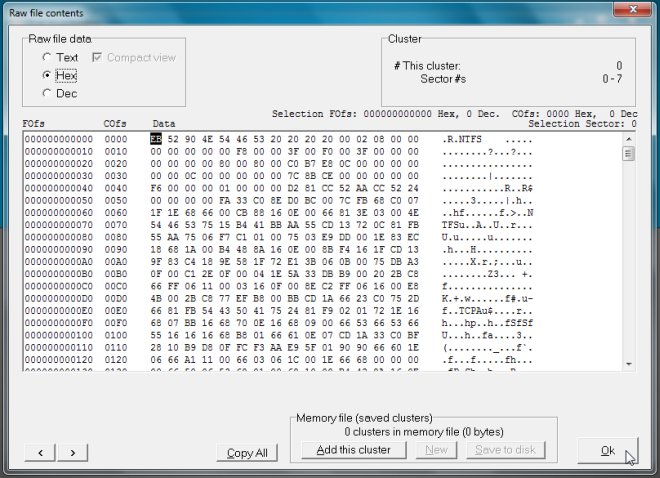The height and width of the screenshot is (478, 660).
Task: Click Add this cluster button
Action: 354,450
